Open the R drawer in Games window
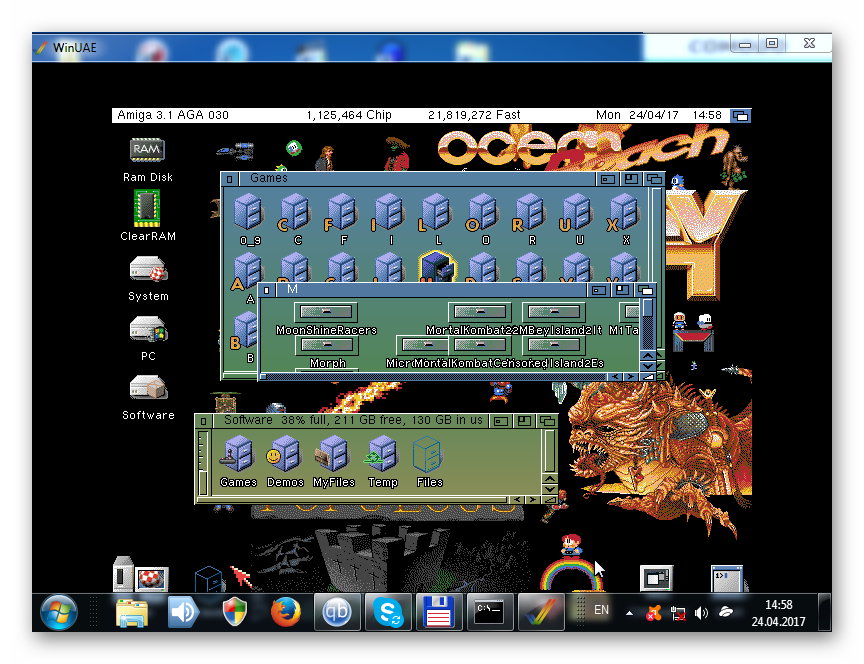 [528, 213]
